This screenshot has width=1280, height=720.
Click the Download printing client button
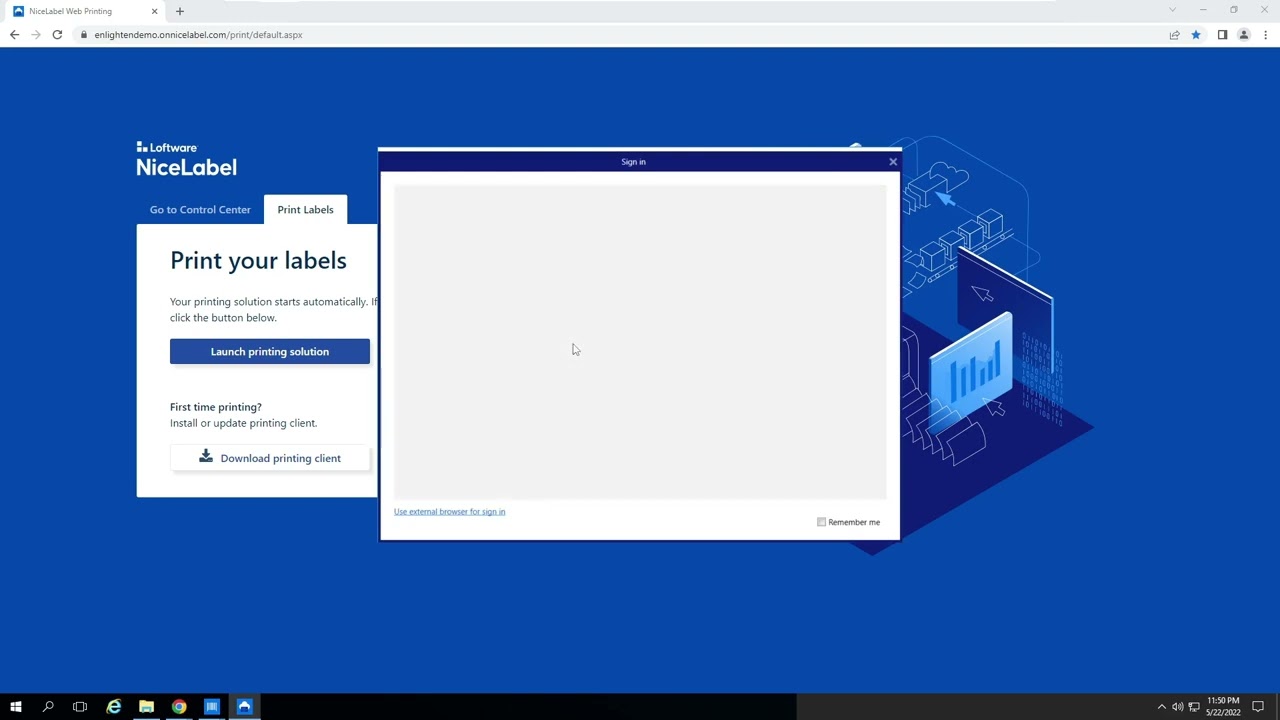click(x=270, y=458)
